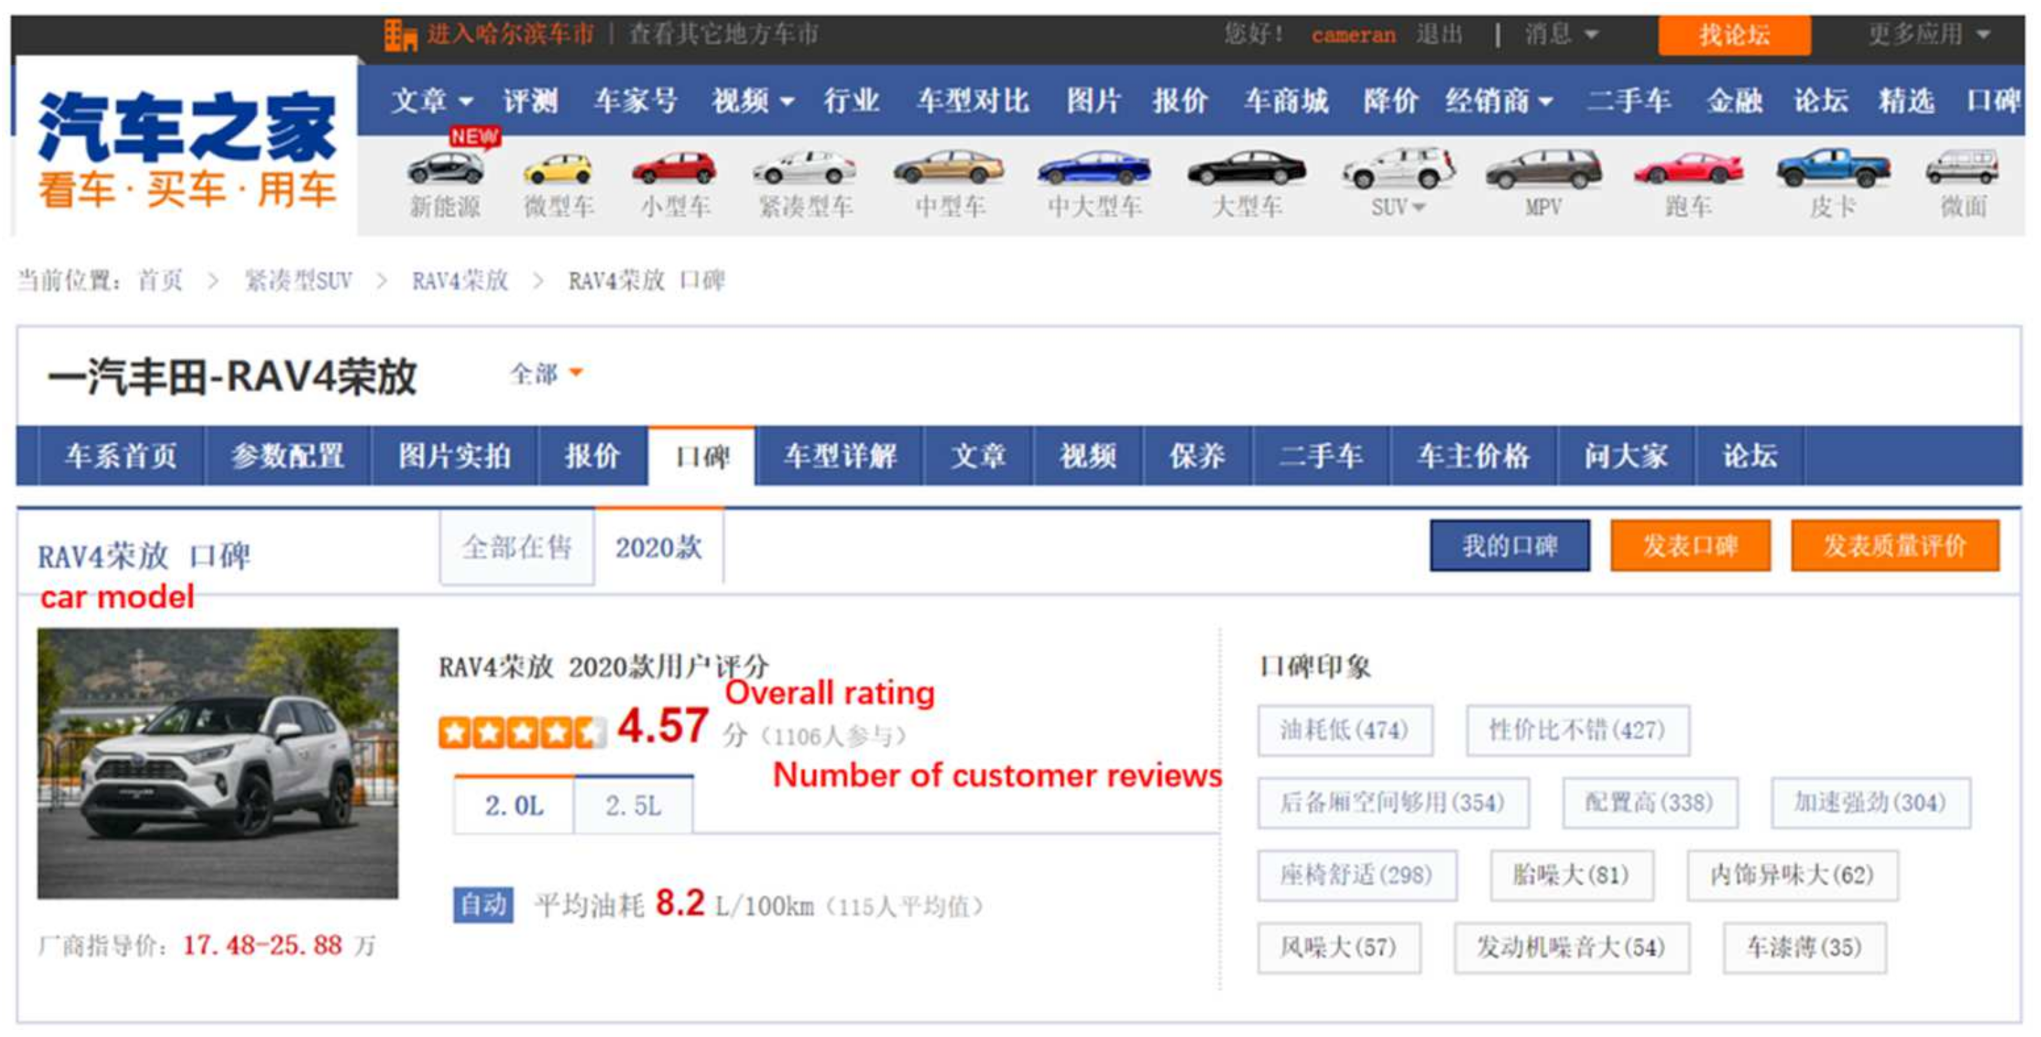This screenshot has width=2041, height=1037.
Task: Open 二手车 in the top navigation
Action: 1629,101
